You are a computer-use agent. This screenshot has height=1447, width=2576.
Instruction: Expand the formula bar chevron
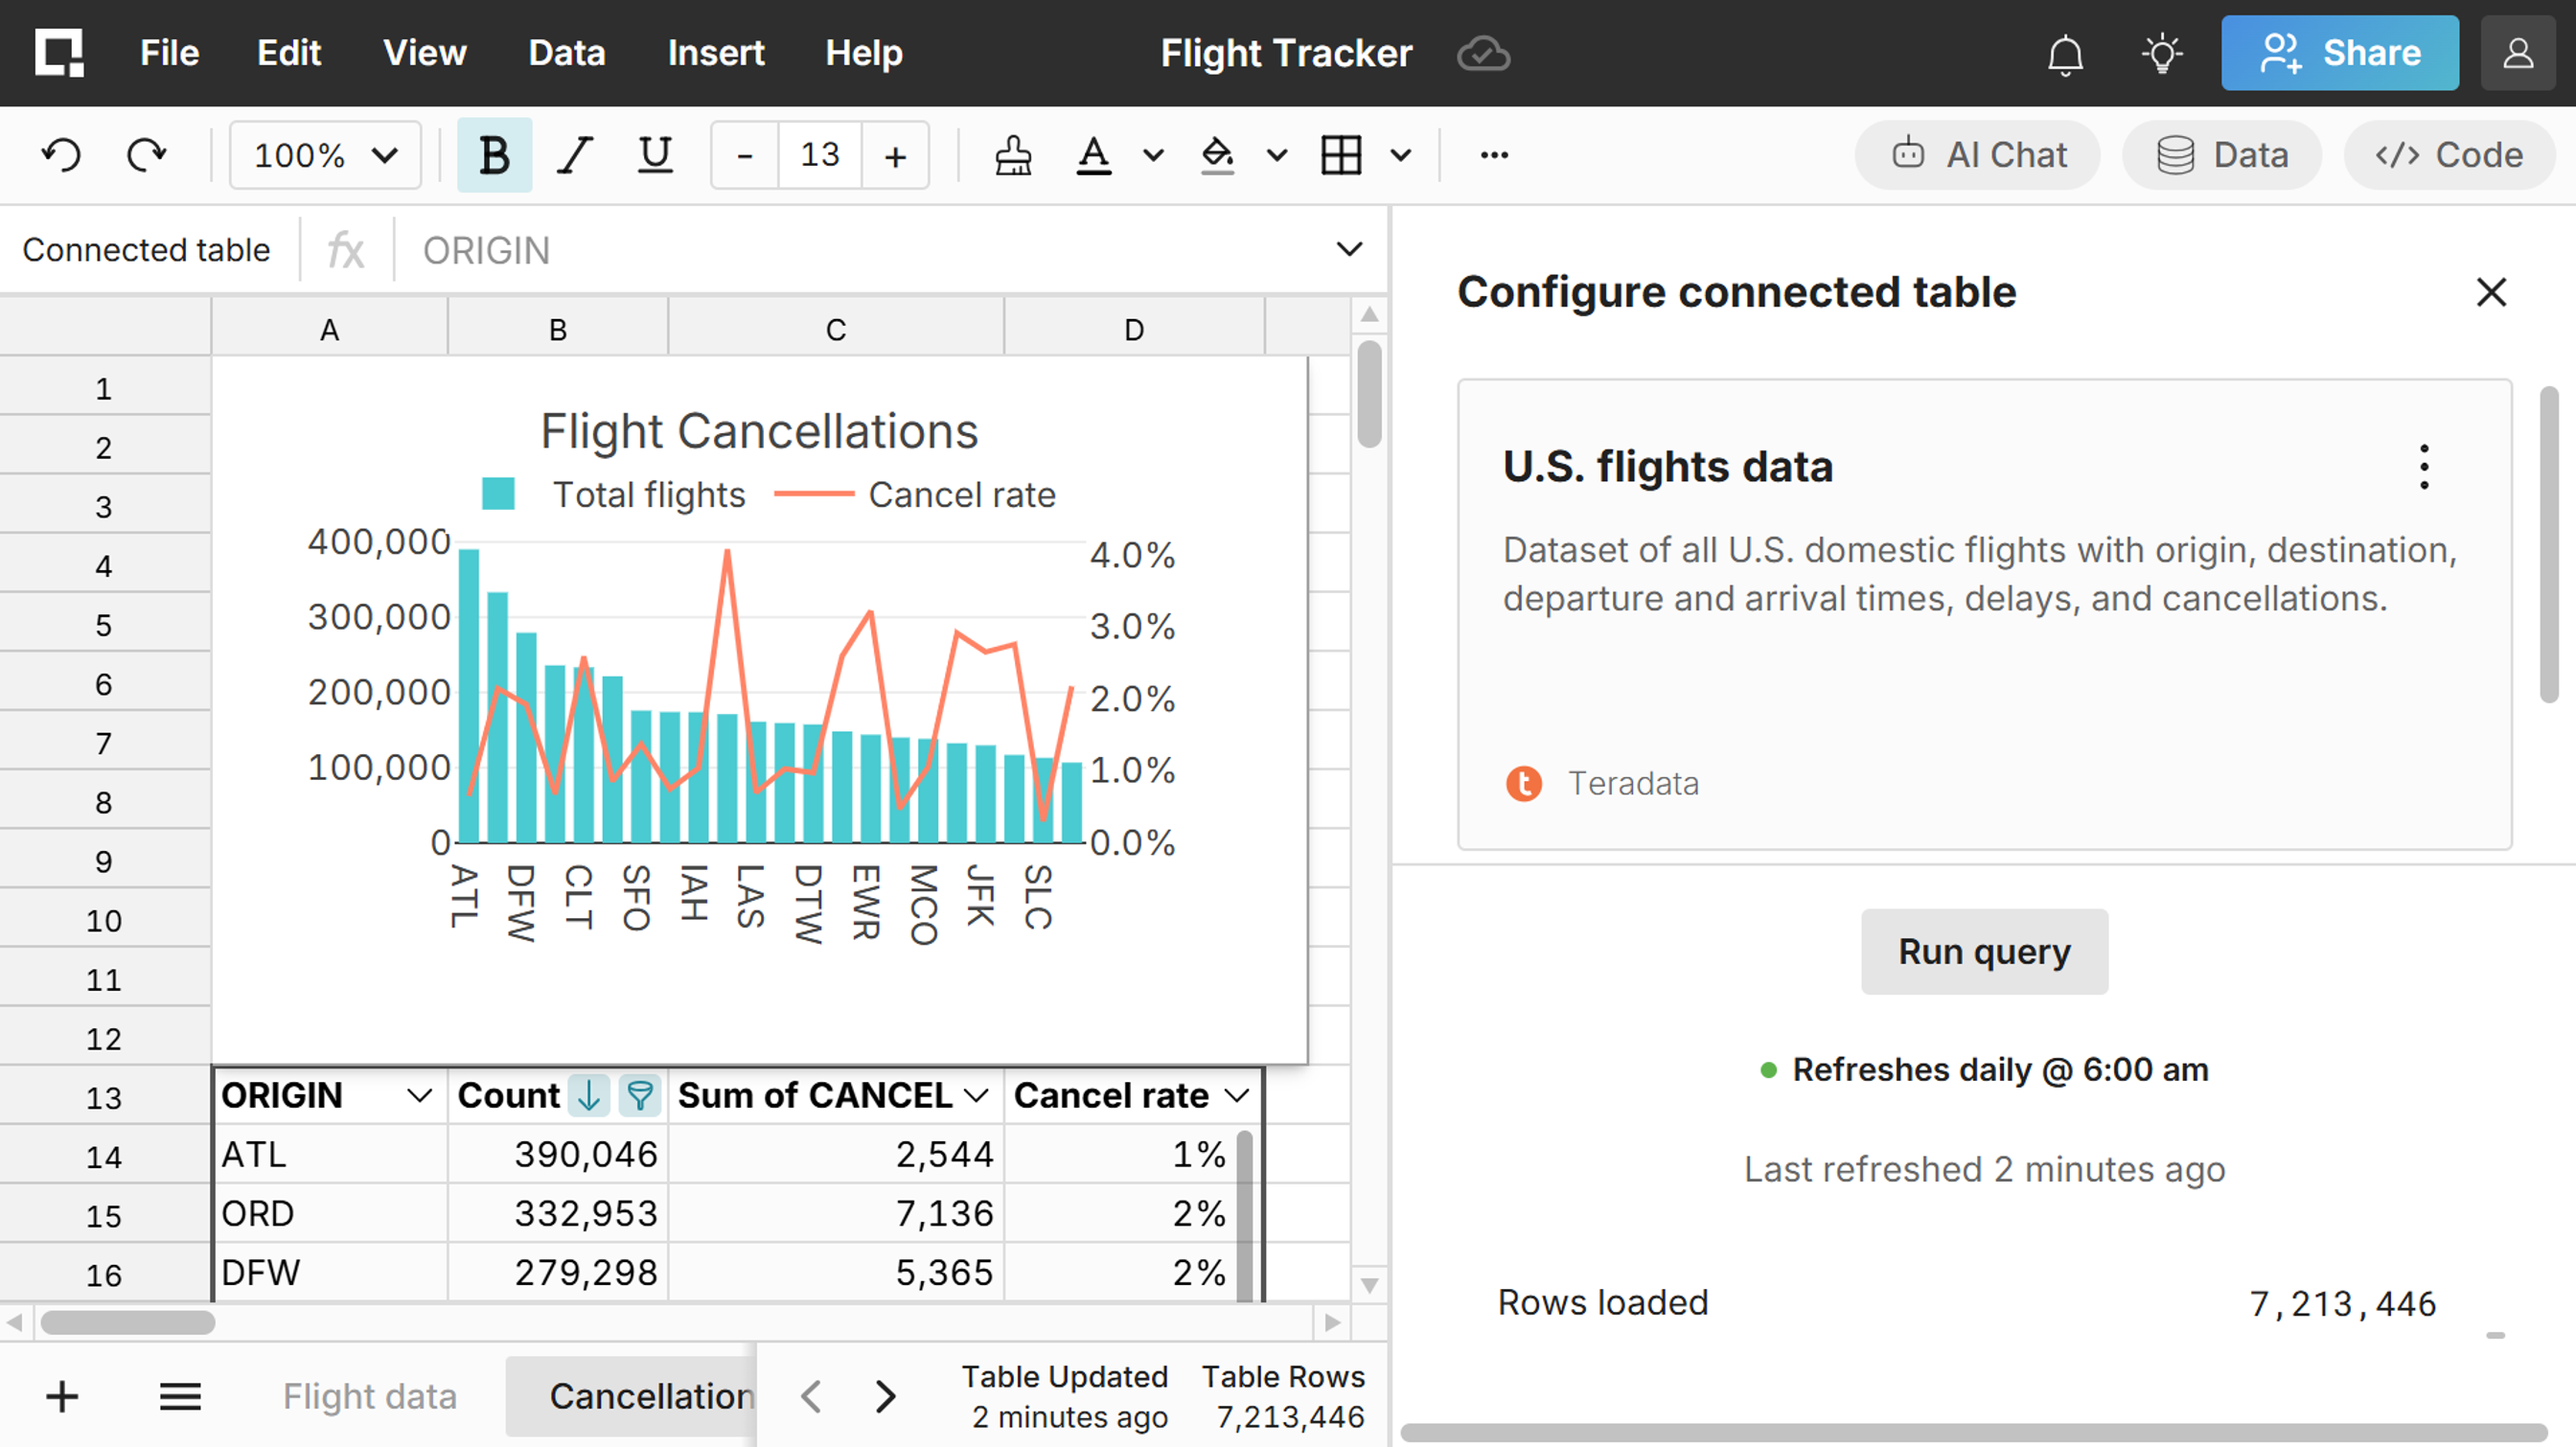tap(1349, 249)
